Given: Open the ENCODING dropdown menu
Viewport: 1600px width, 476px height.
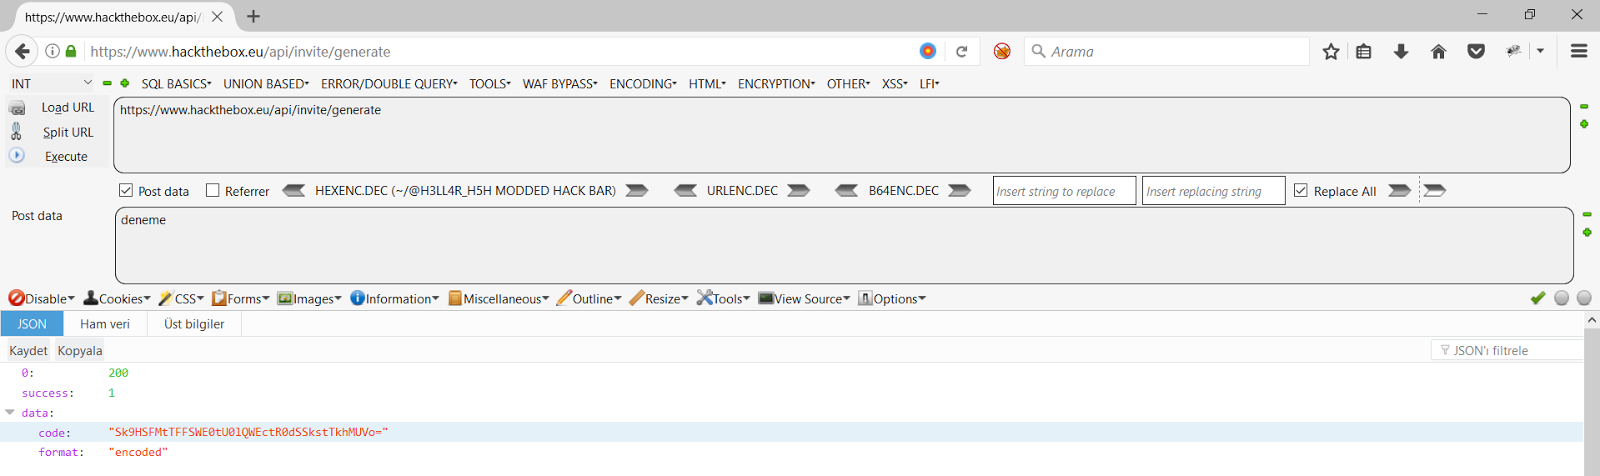Looking at the screenshot, I should [643, 84].
